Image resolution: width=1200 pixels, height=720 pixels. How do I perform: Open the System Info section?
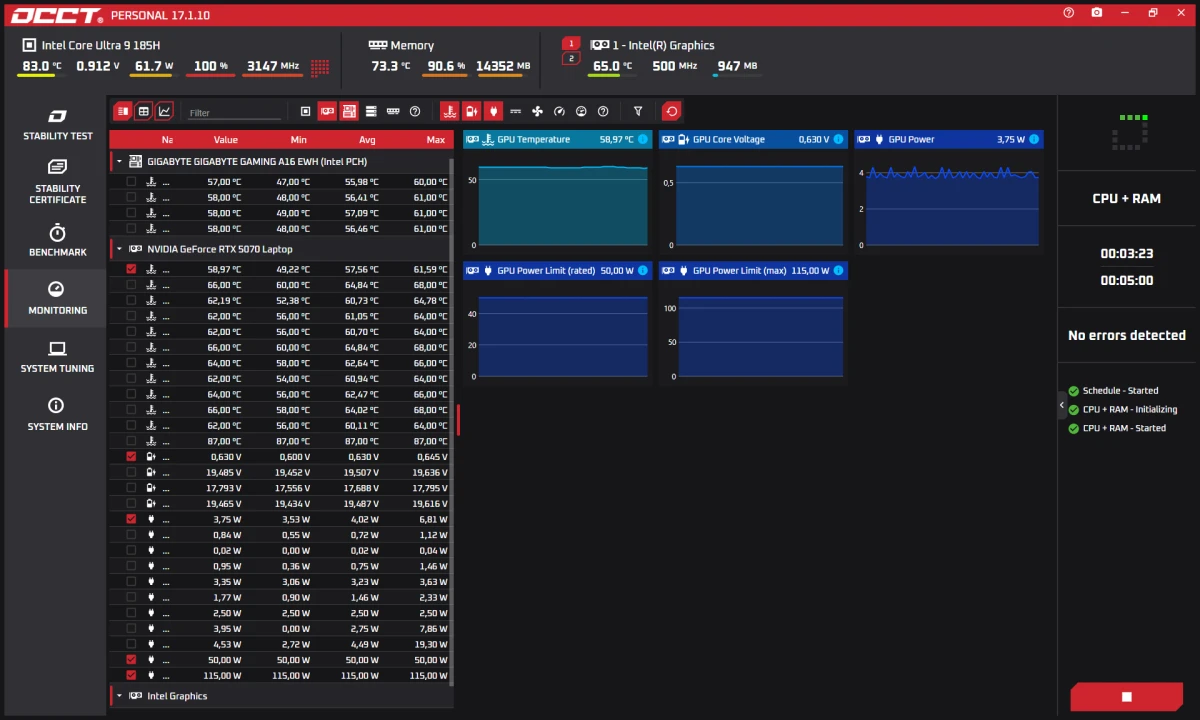pos(57,415)
